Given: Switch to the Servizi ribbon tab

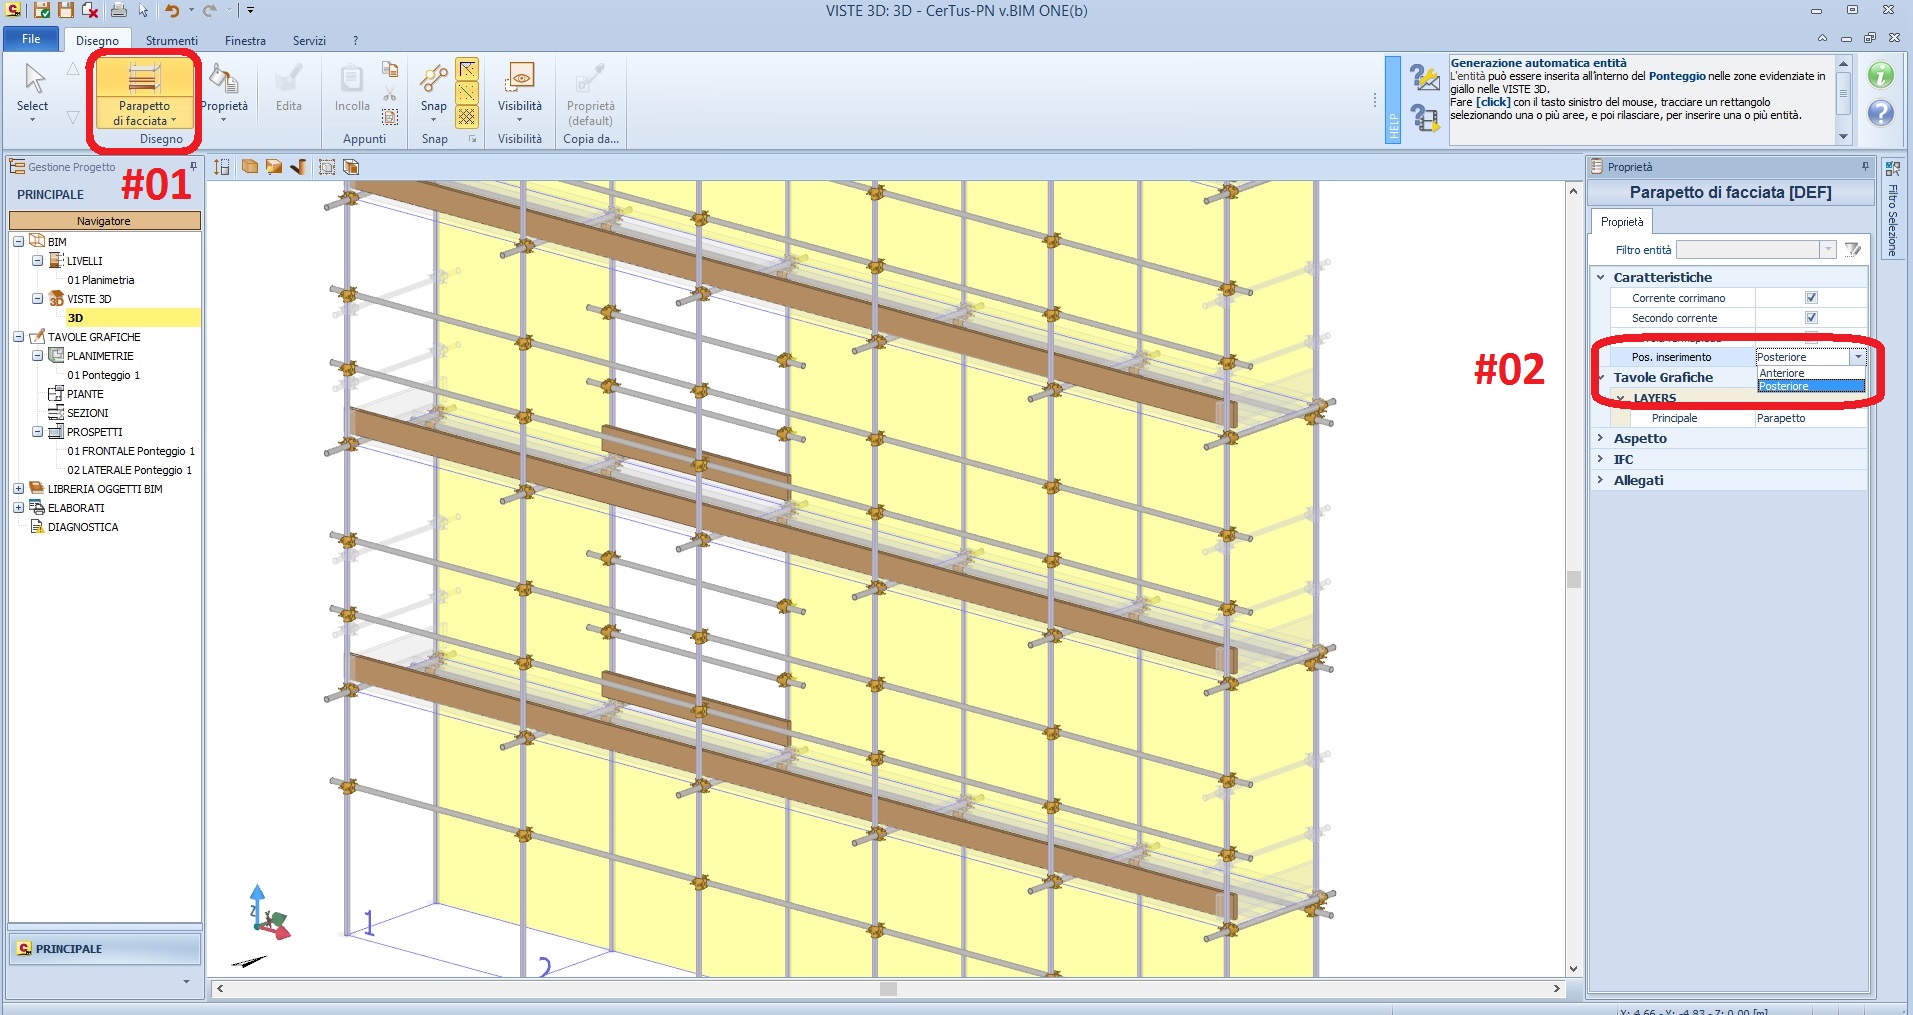Looking at the screenshot, I should [309, 41].
